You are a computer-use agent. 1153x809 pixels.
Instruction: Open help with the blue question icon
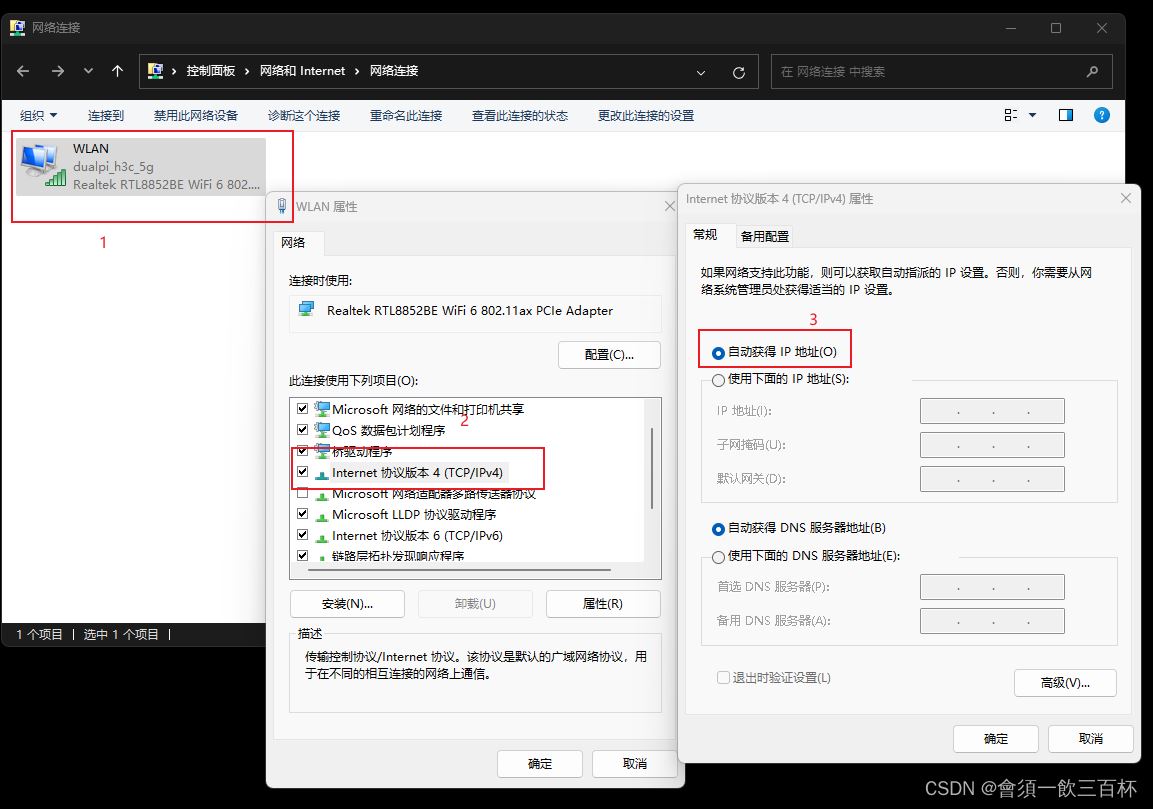click(x=1102, y=115)
